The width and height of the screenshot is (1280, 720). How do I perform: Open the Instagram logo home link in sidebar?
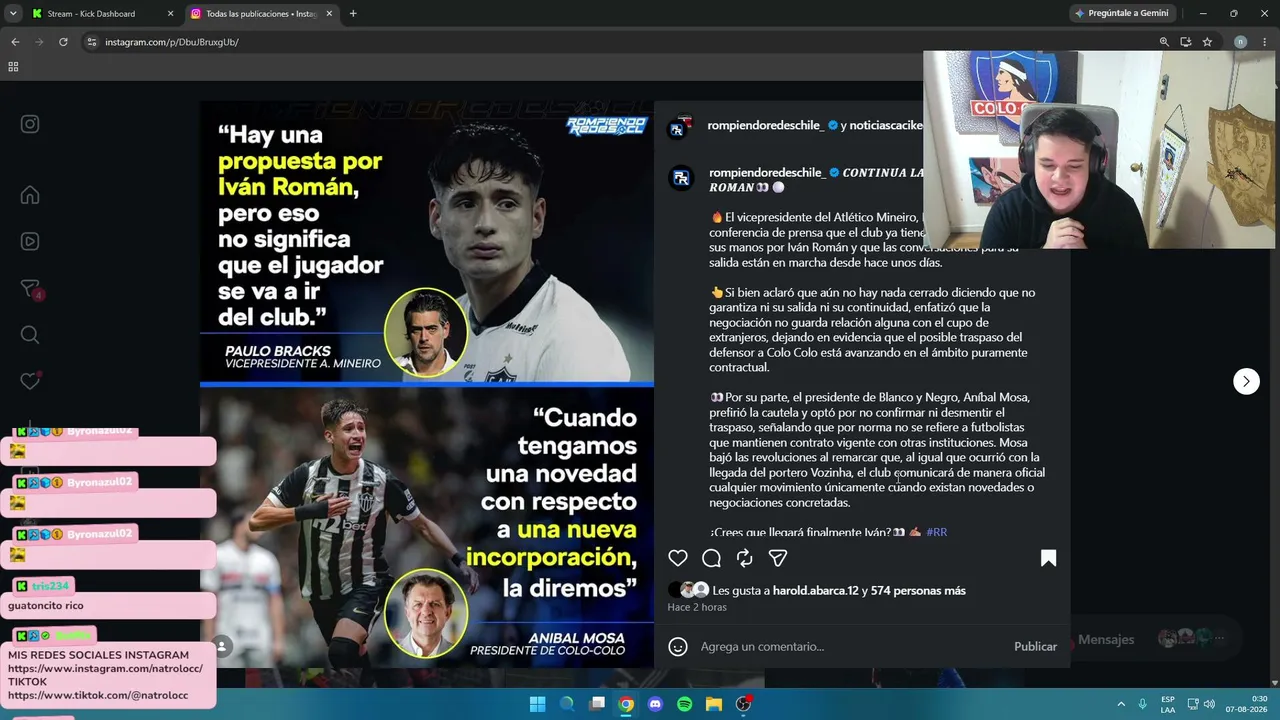pos(30,124)
